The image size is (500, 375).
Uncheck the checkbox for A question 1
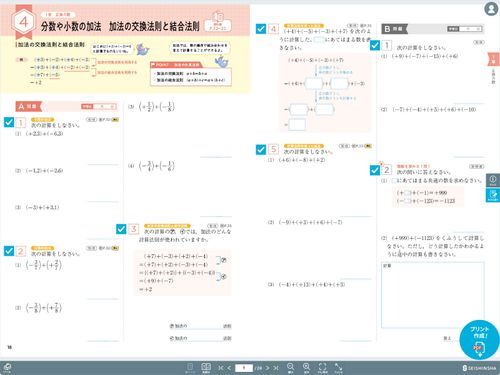[x=9, y=122]
